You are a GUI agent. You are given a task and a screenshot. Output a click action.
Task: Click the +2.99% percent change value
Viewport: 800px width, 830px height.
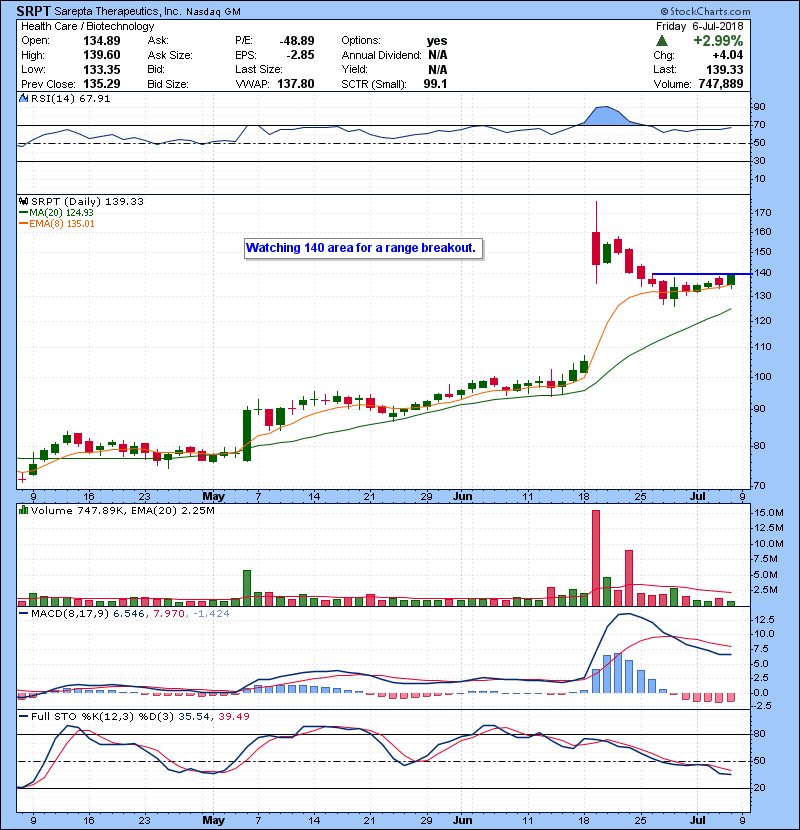point(718,41)
